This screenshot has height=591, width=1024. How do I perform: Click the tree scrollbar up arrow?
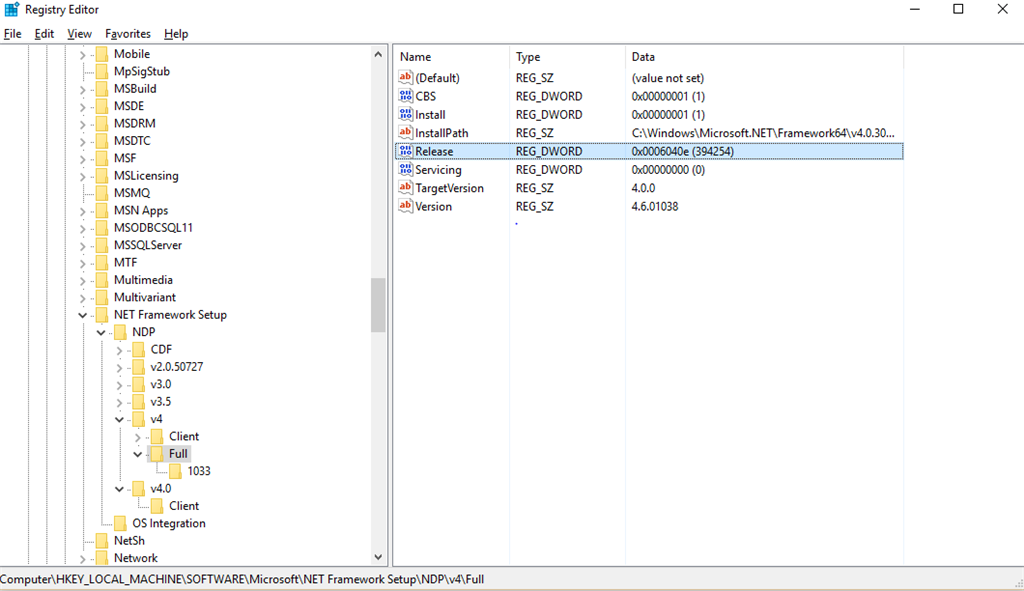coord(378,54)
